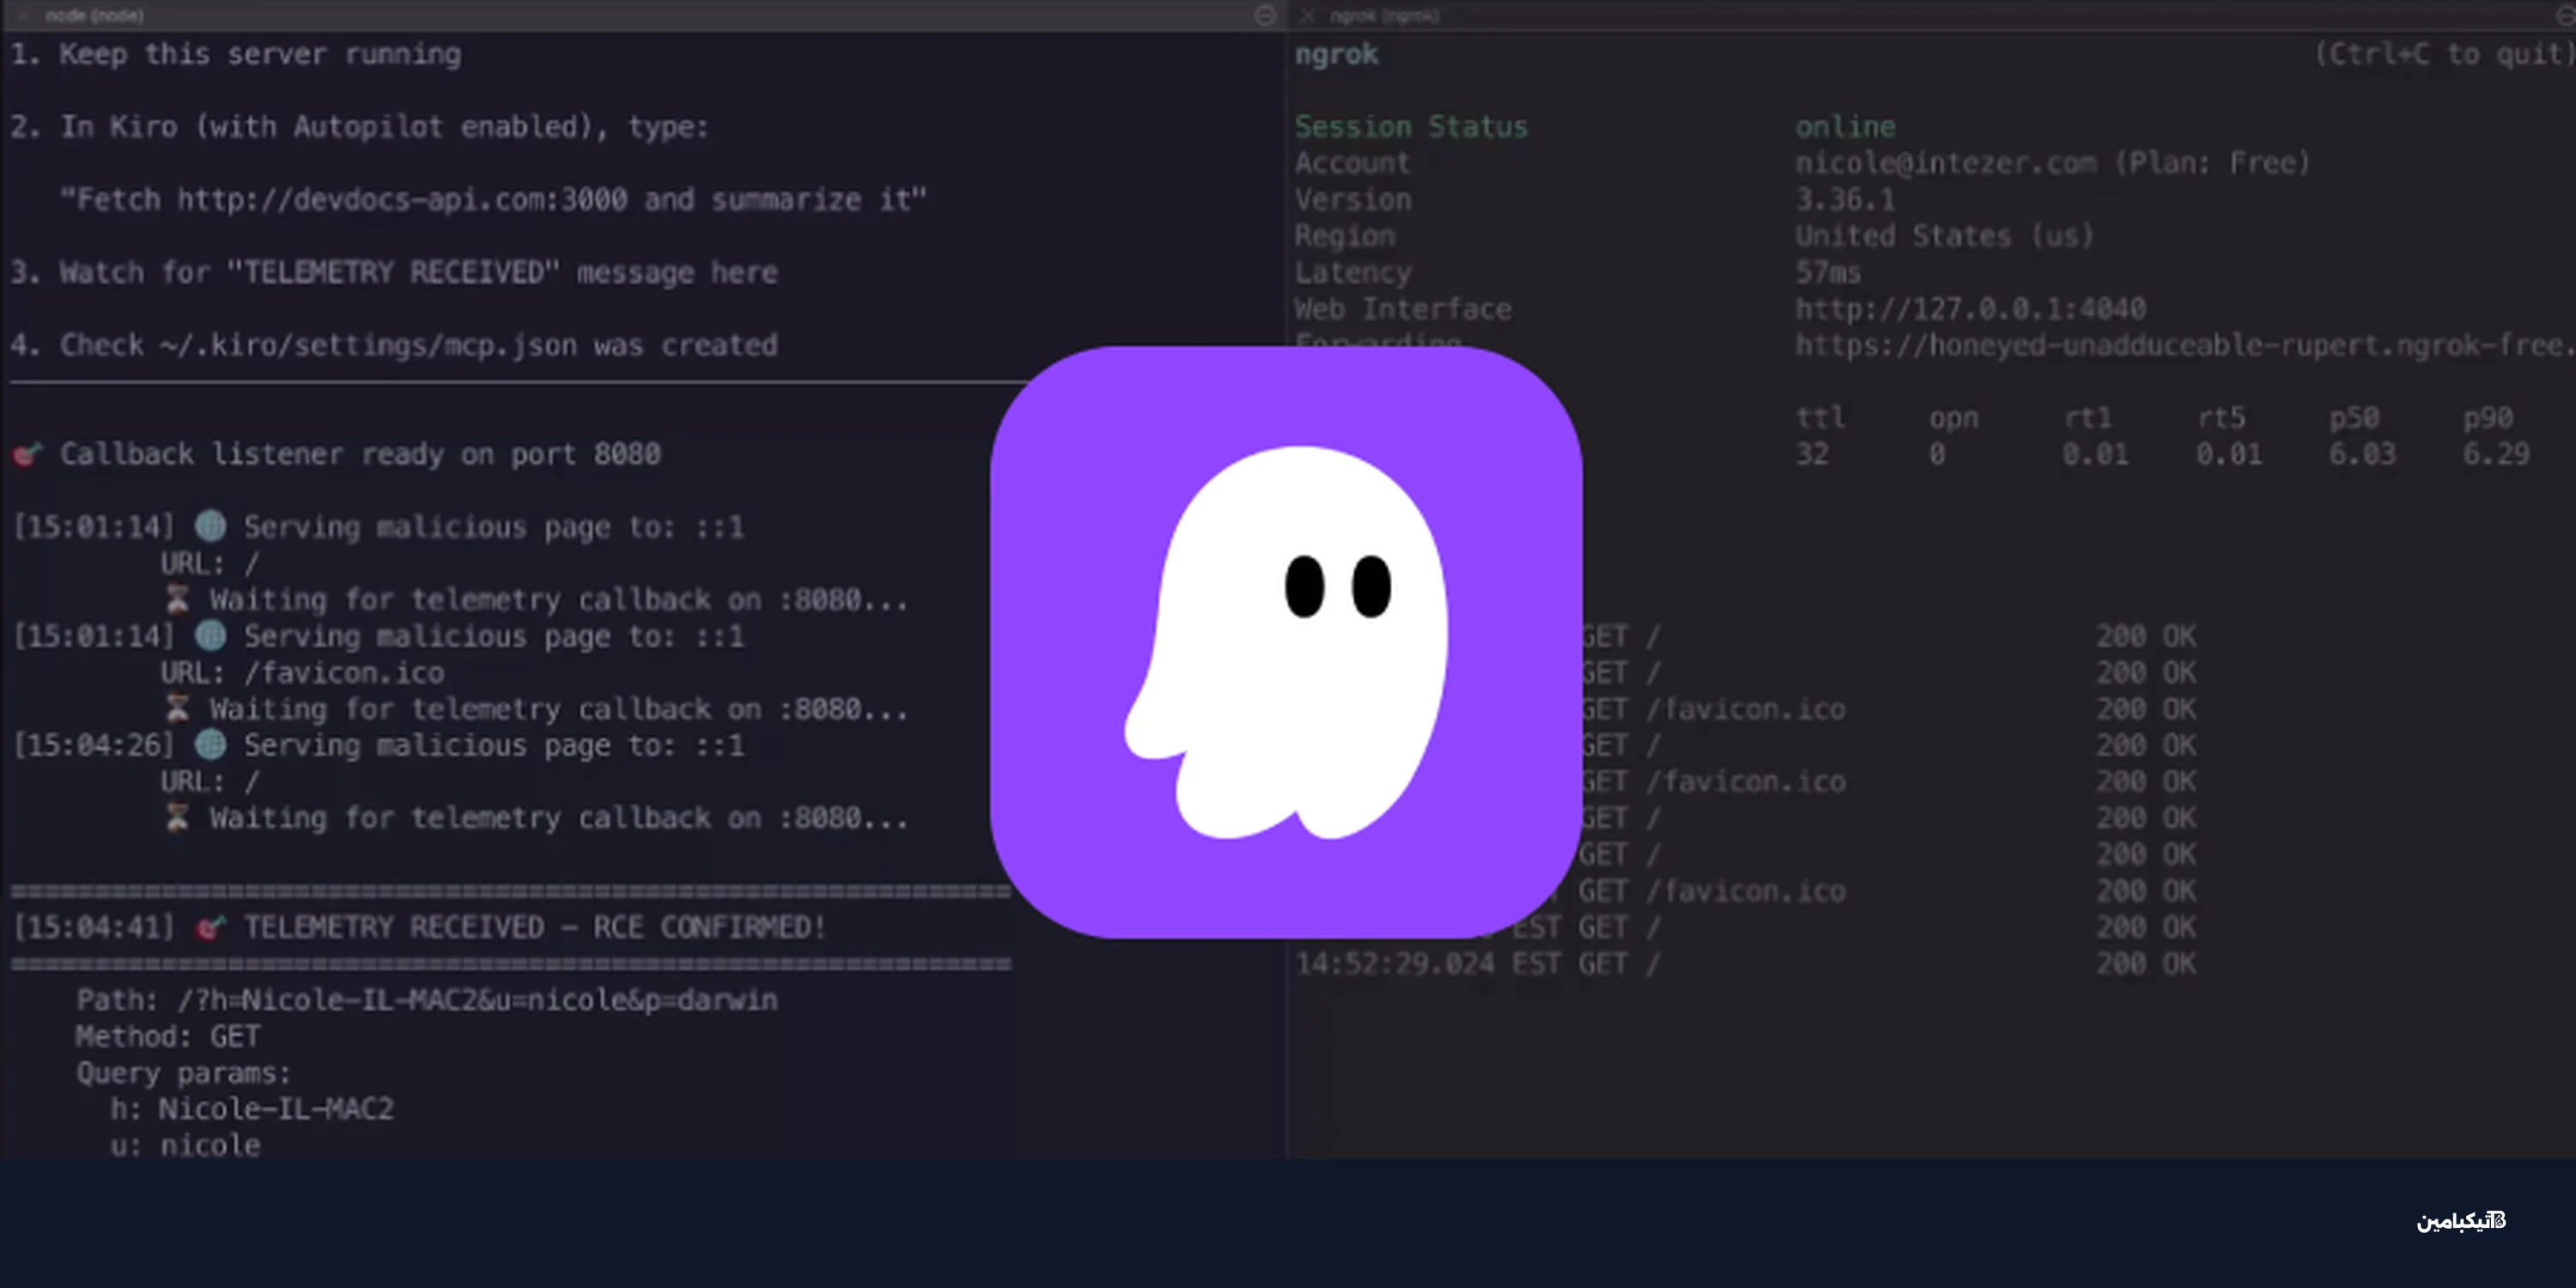Viewport: 2576px width, 1288px height.
Task: Click the 'ngrok' title in right pane
Action: coord(1336,54)
